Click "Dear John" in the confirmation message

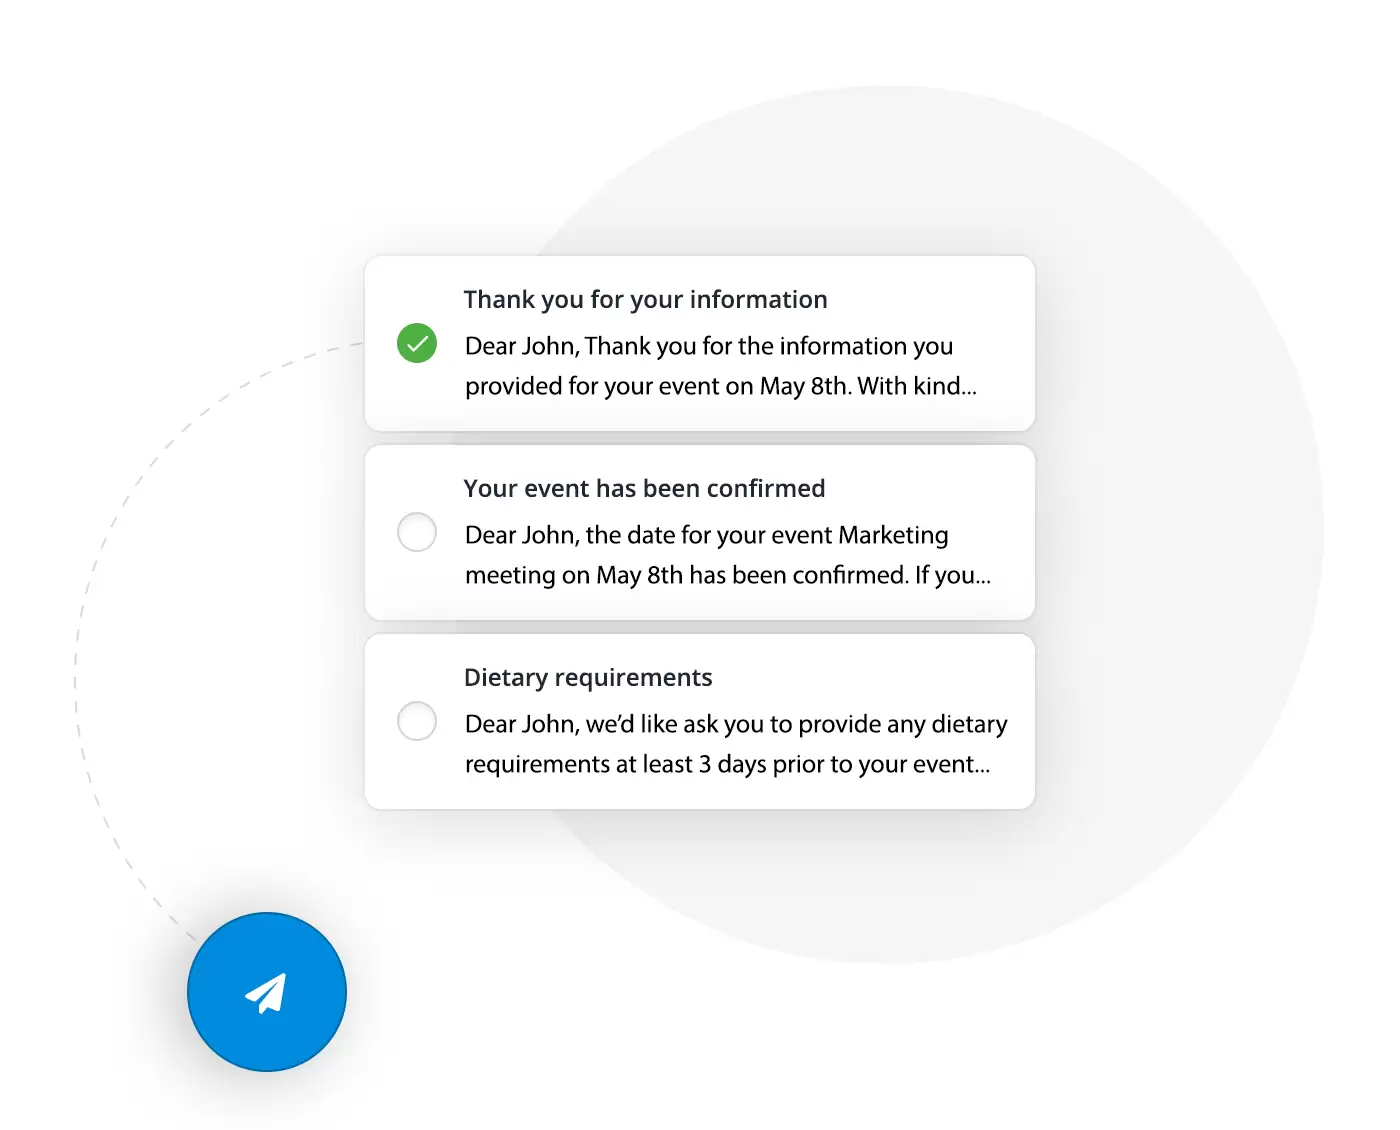coord(520,535)
